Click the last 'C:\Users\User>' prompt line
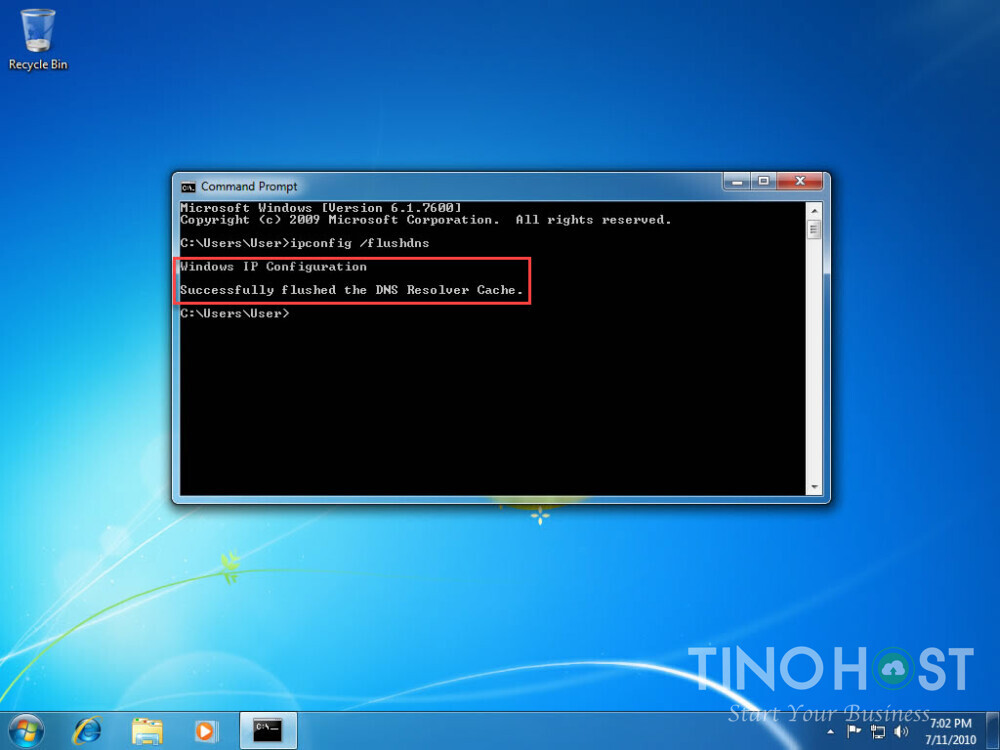Image resolution: width=1000 pixels, height=750 pixels. pyautogui.click(x=235, y=313)
